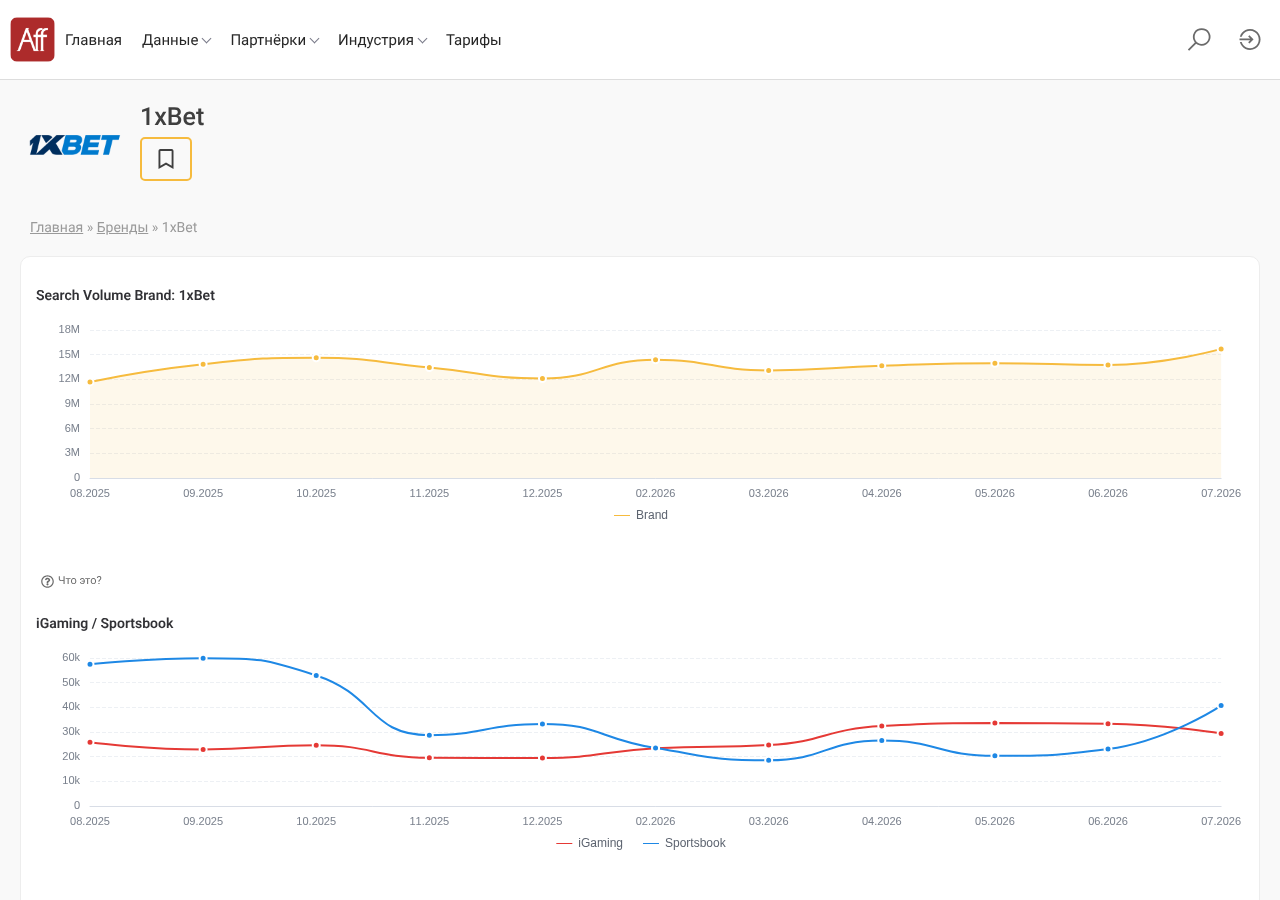
Task: Select the Brand point at 02.2026
Action: click(655, 359)
